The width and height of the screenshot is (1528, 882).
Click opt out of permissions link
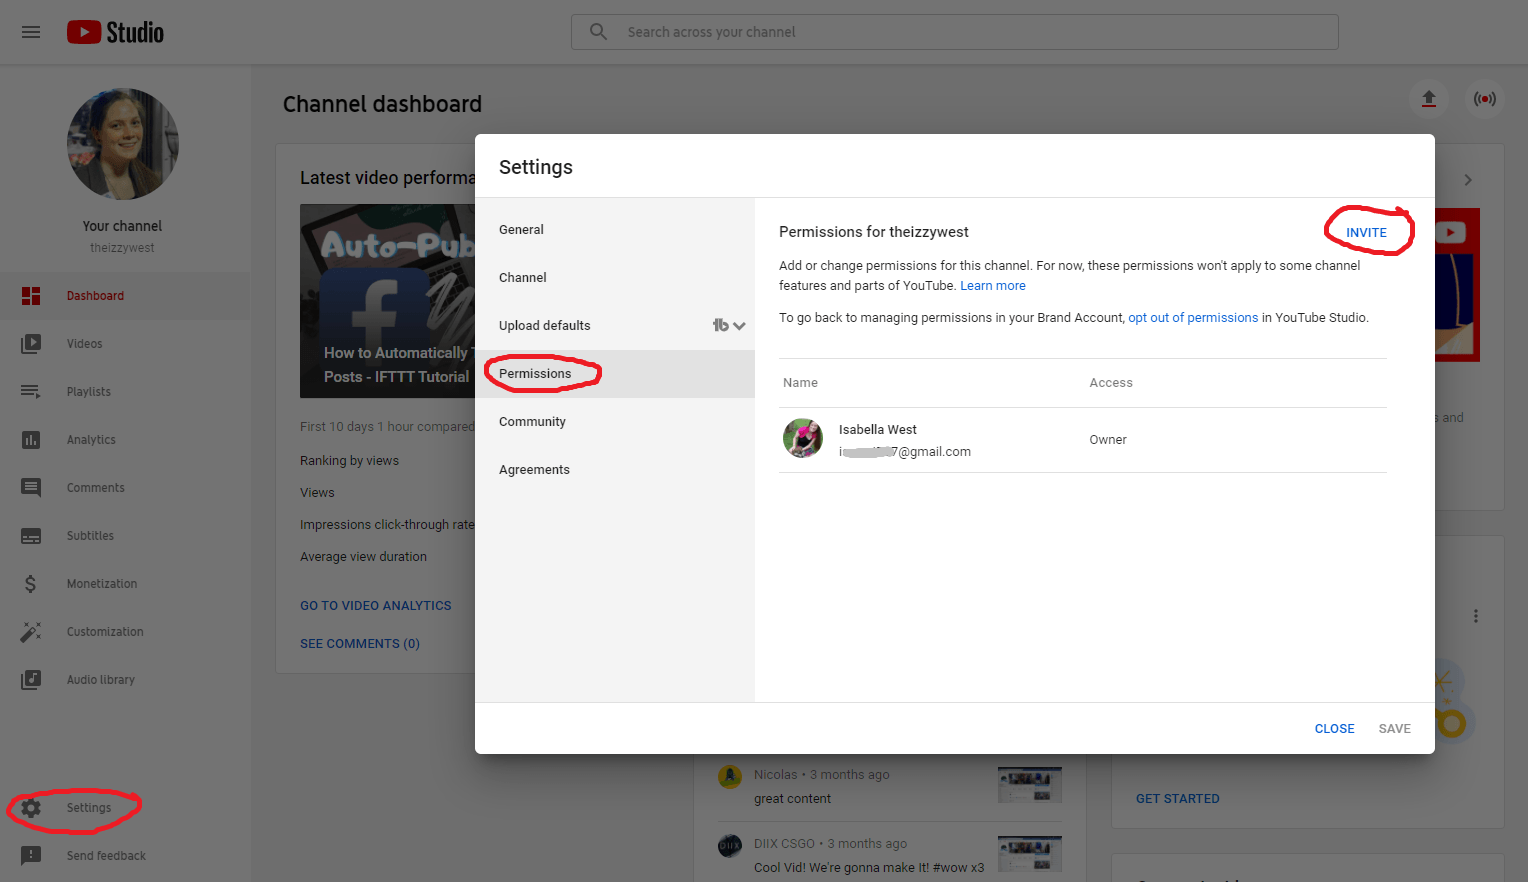[1193, 317]
